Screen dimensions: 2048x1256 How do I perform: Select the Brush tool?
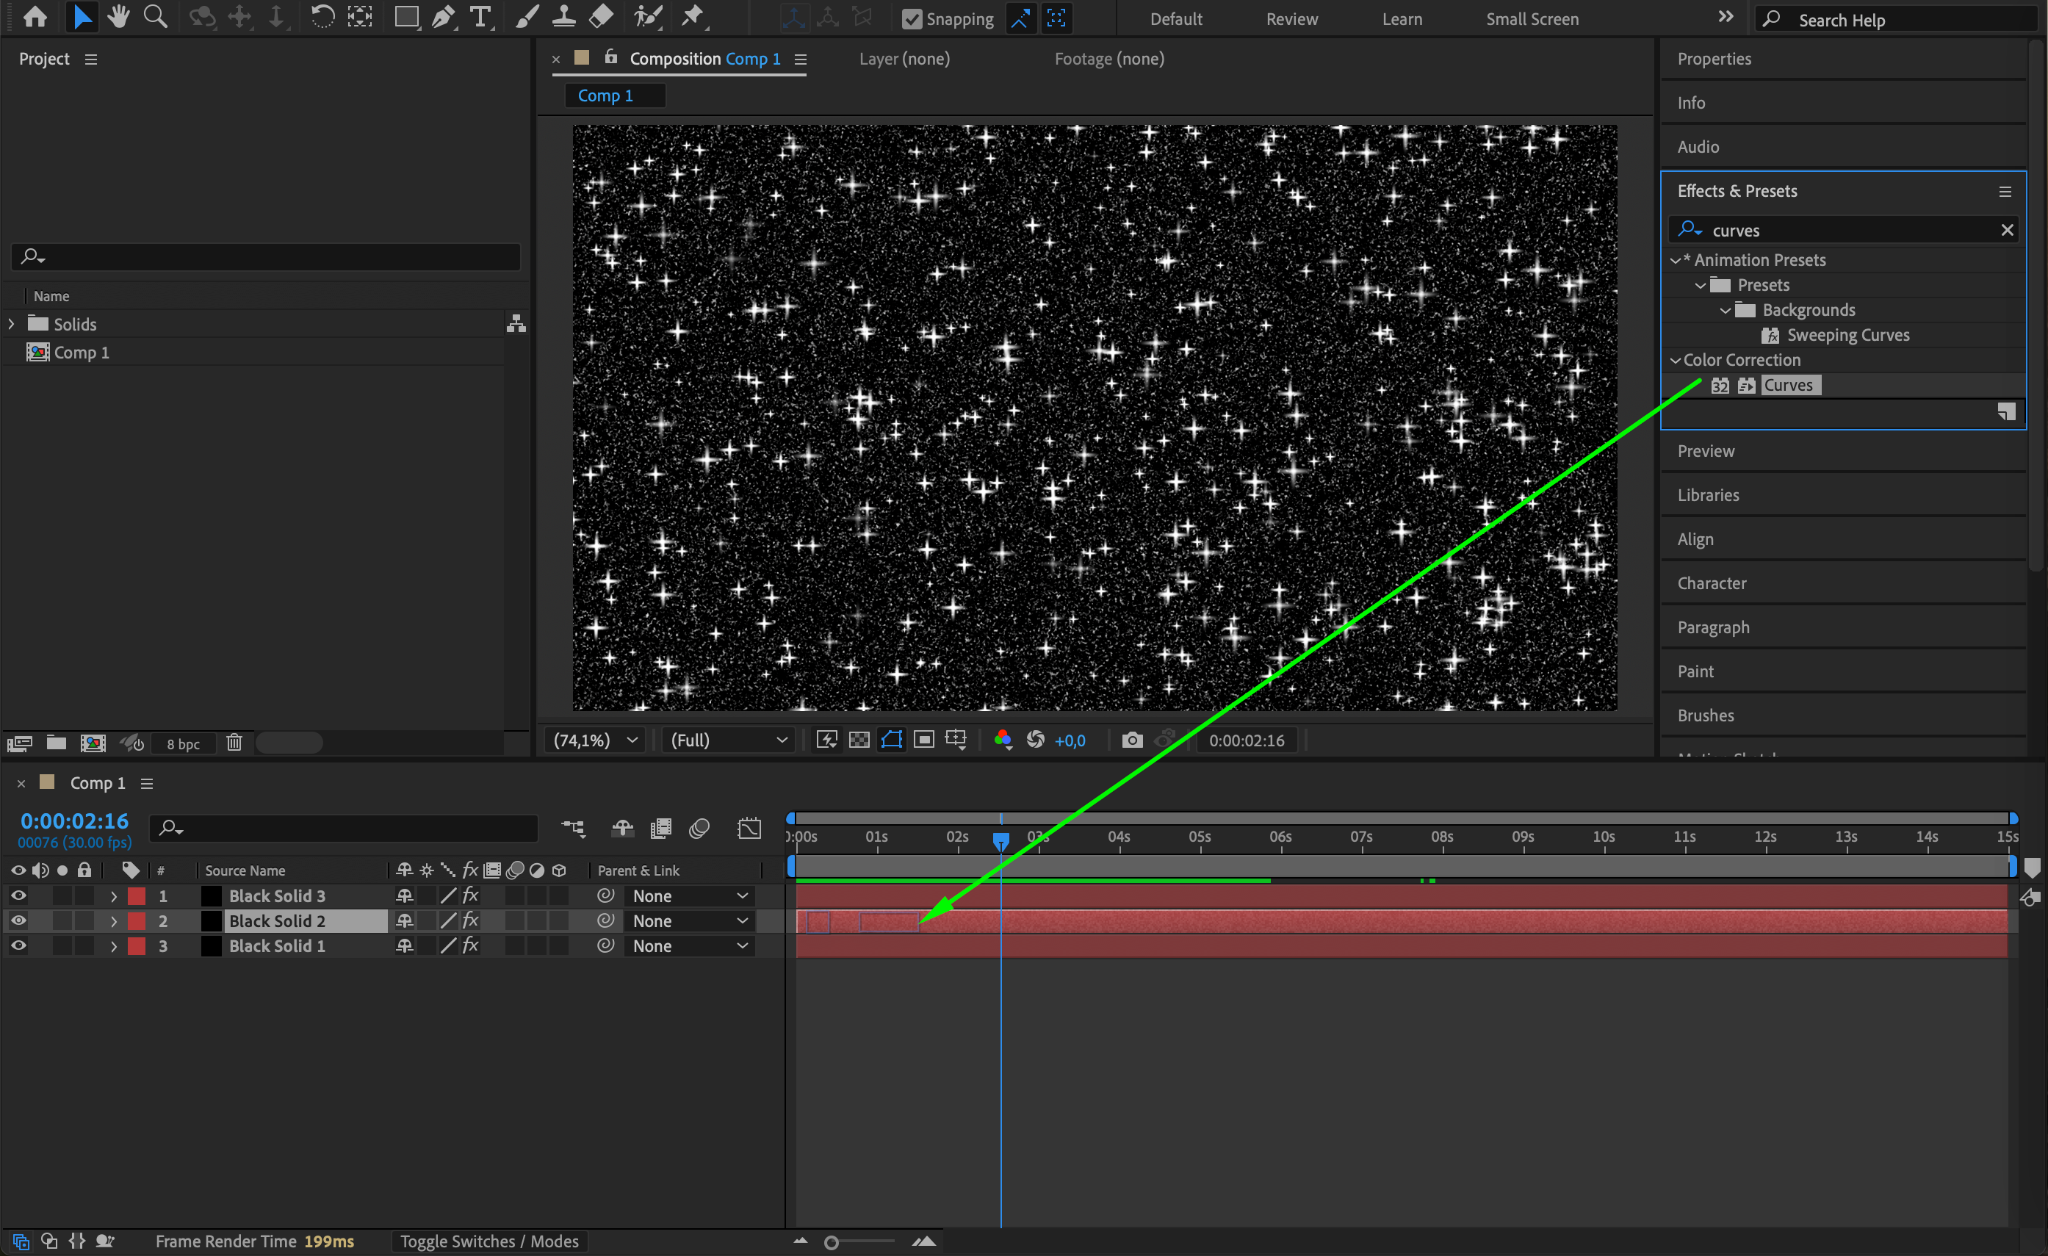526,17
